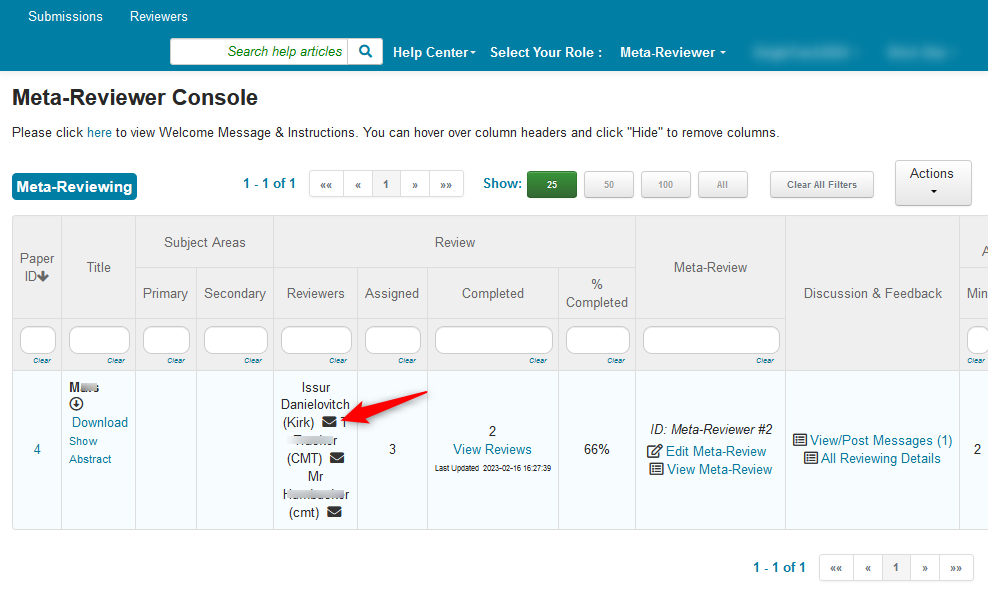
Task: Select Show All rows option
Action: click(722, 184)
